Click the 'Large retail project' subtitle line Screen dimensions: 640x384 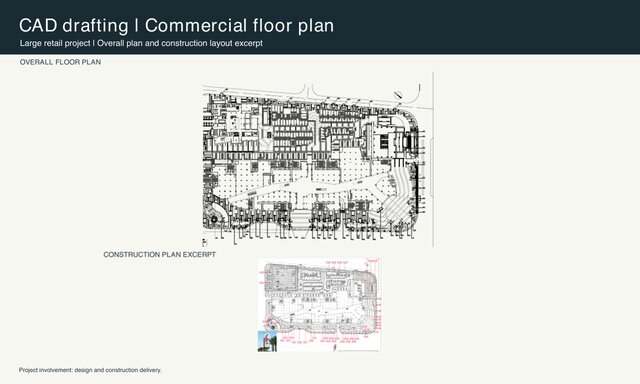[141, 43]
